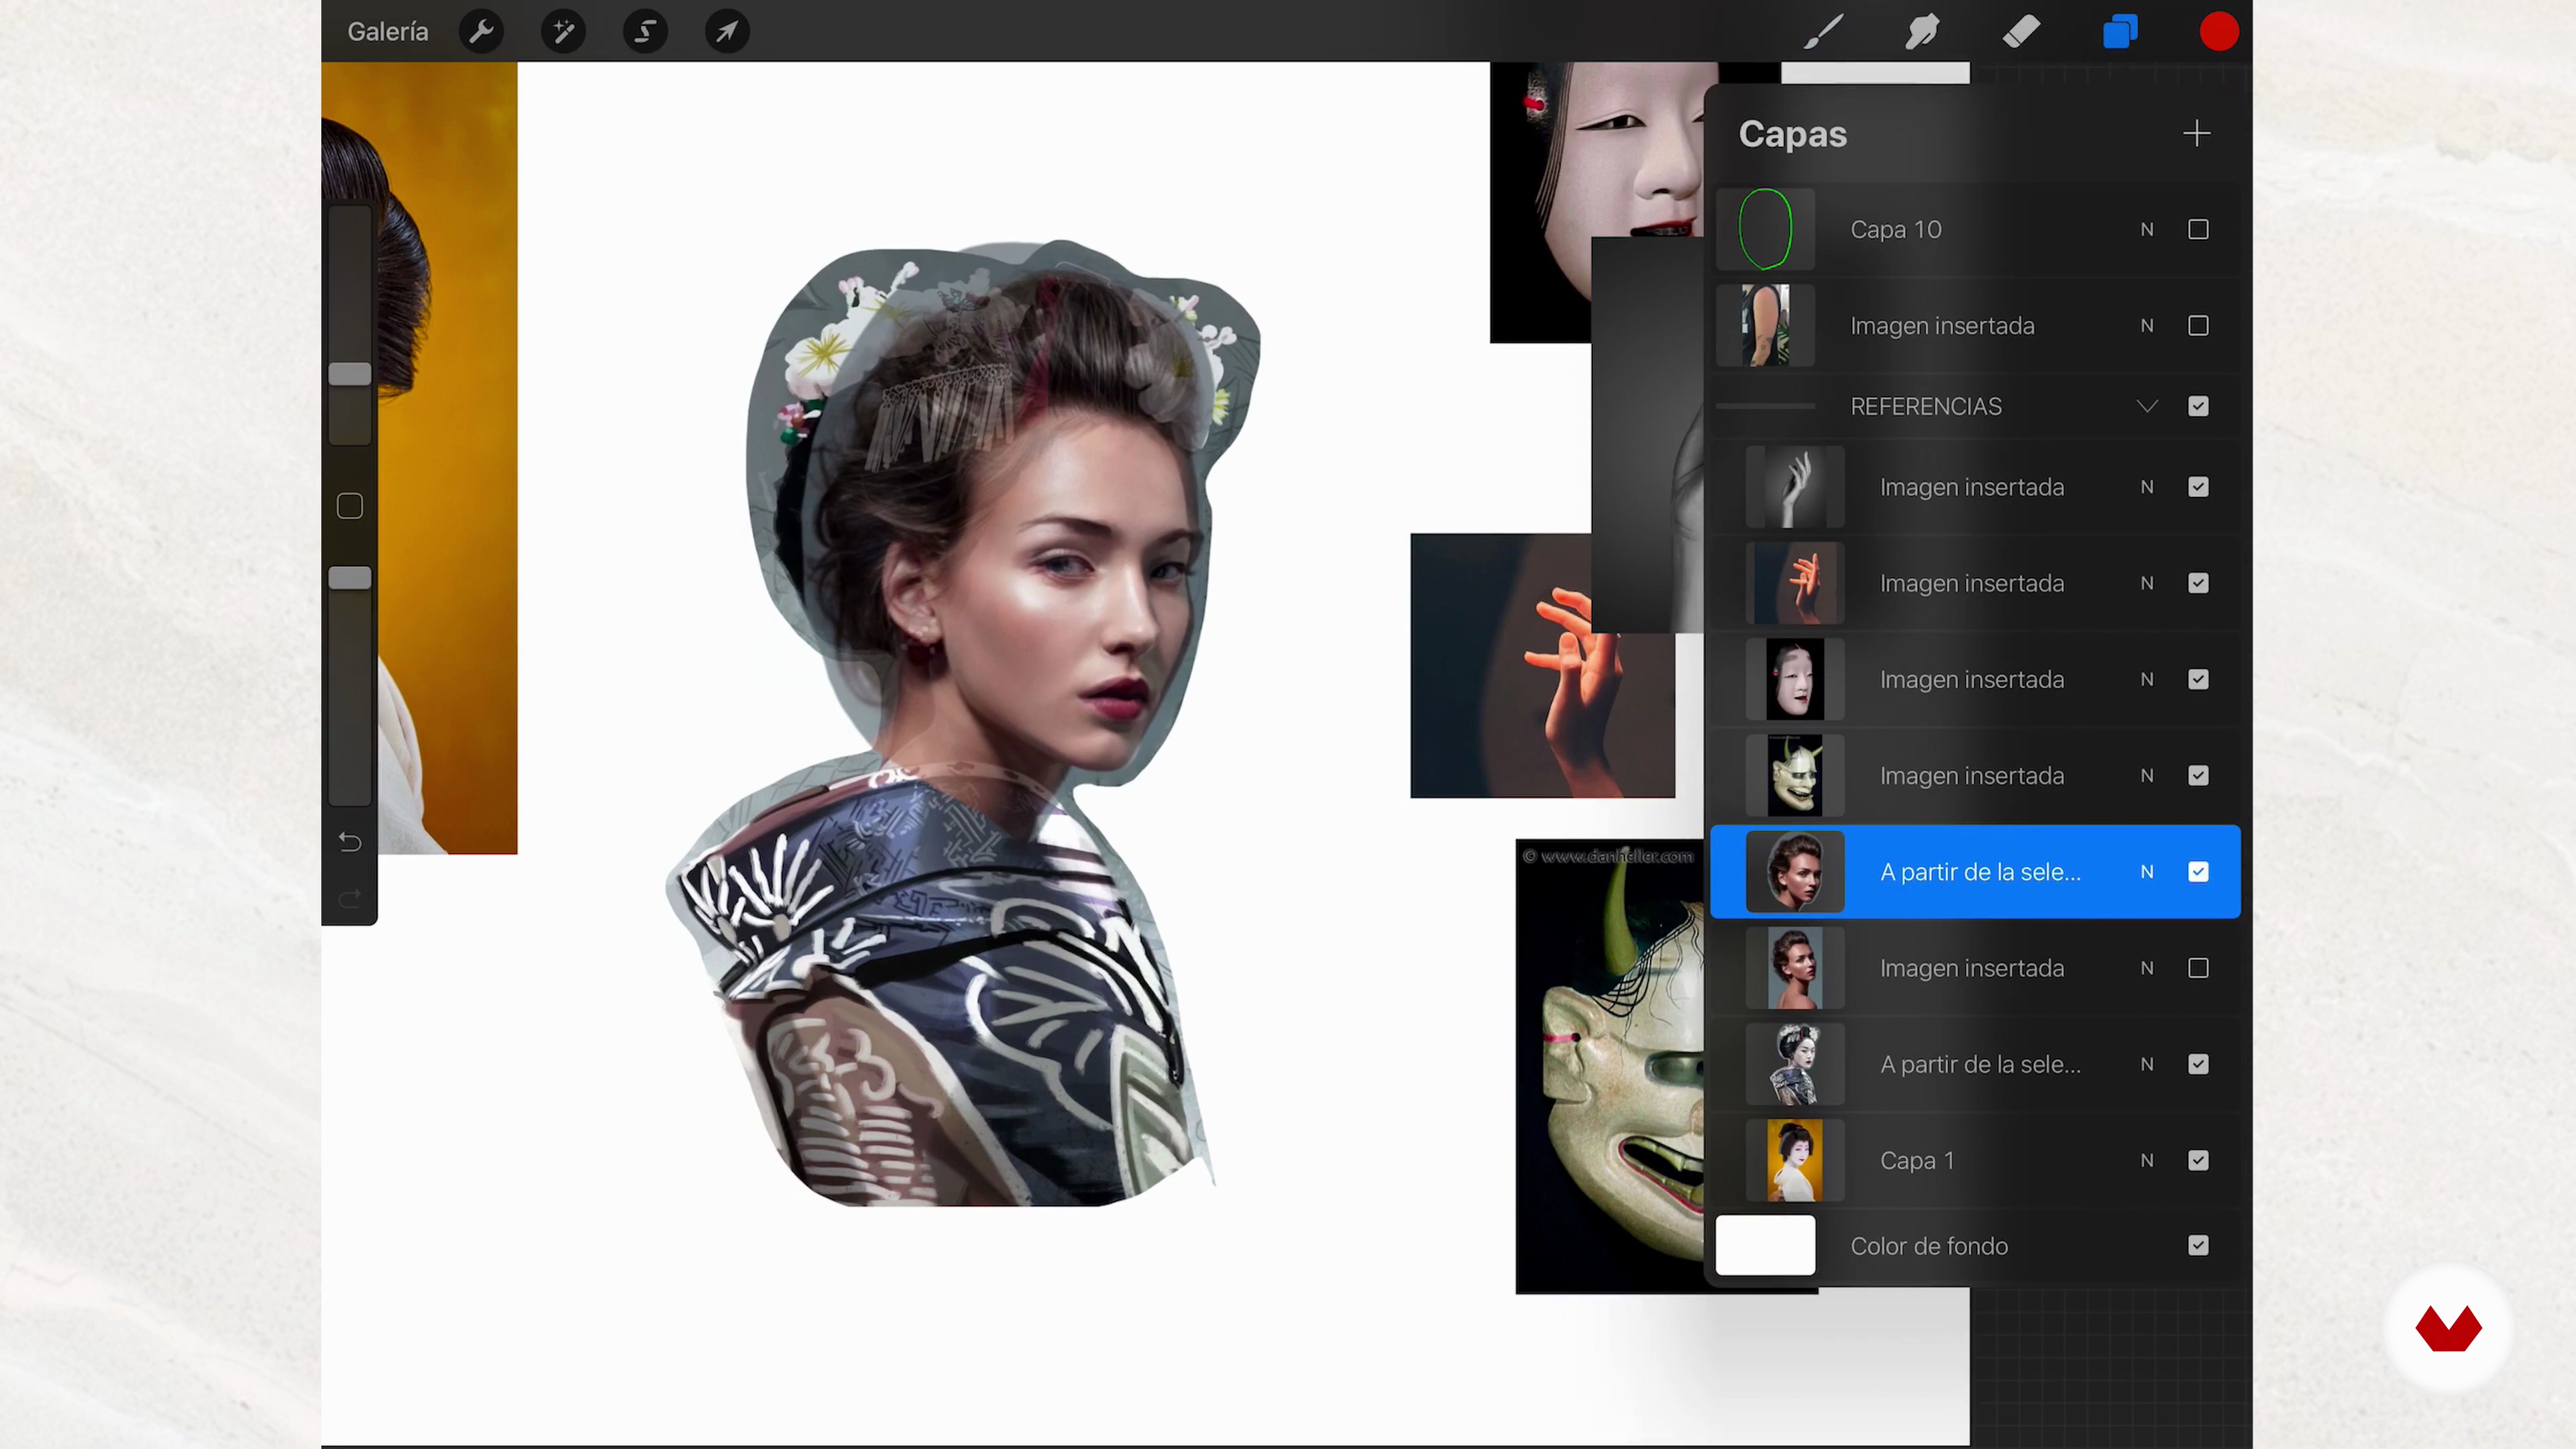
Task: Select the gray hand layer thumbnail
Action: (x=1794, y=487)
